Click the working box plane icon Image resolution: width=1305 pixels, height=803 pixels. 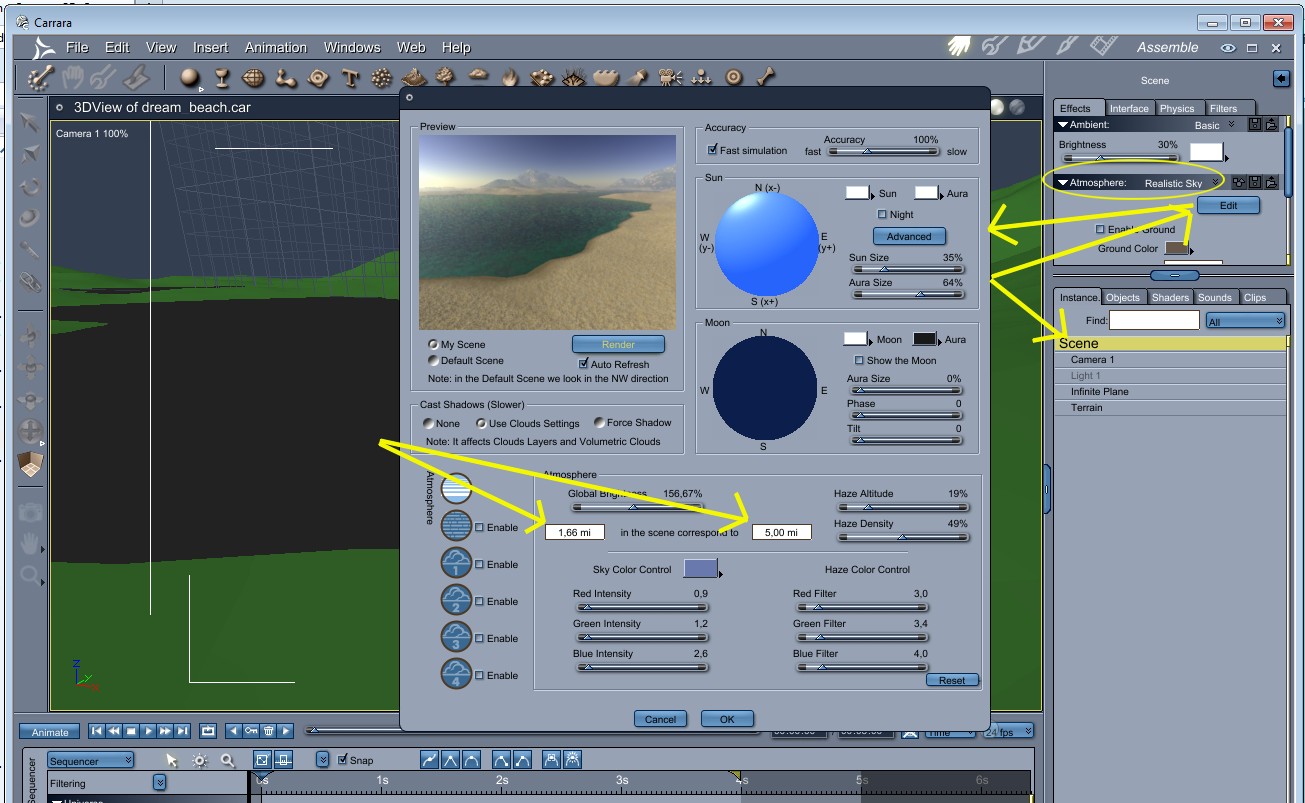[31, 464]
